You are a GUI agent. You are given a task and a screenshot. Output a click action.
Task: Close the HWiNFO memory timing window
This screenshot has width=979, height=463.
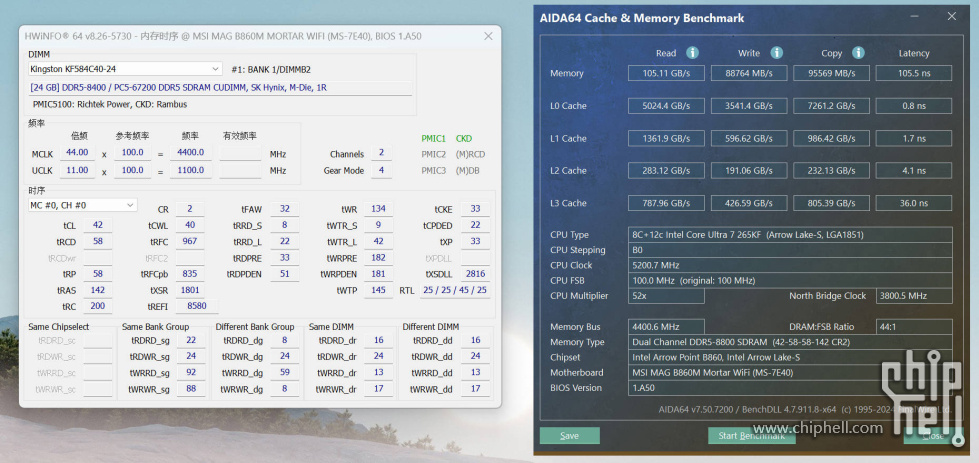[488, 36]
